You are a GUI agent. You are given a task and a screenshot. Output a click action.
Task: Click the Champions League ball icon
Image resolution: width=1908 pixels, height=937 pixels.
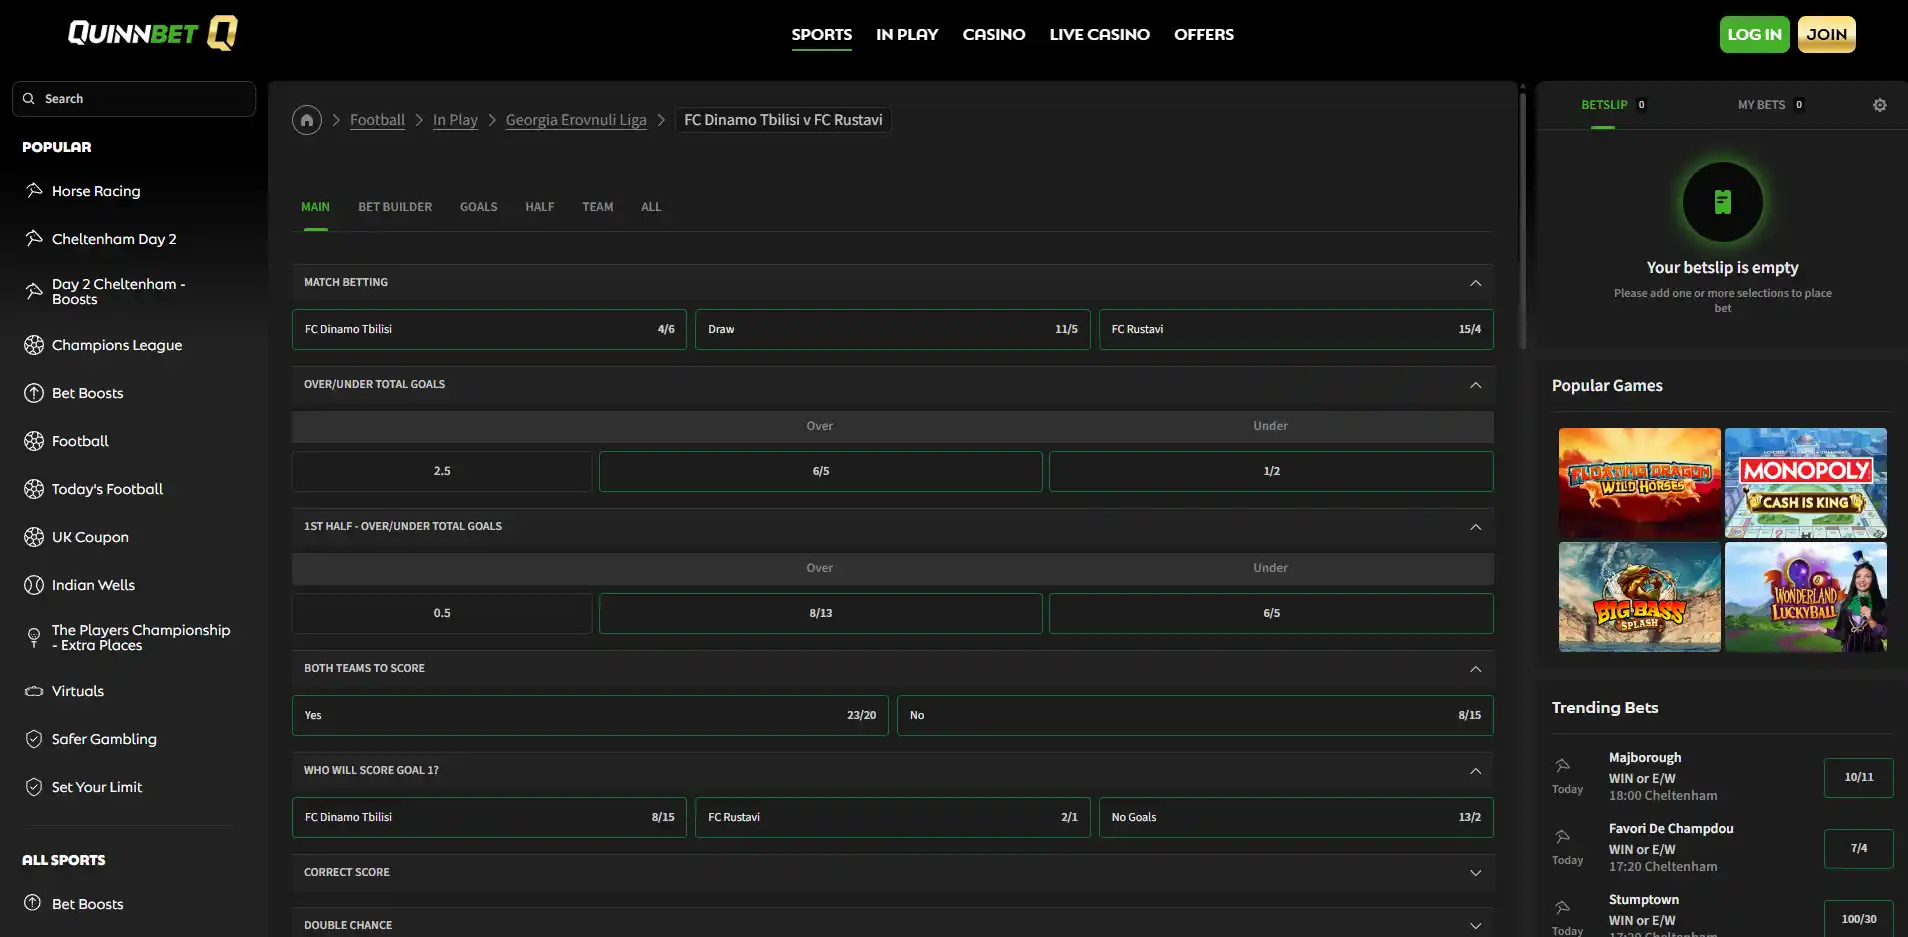point(34,345)
